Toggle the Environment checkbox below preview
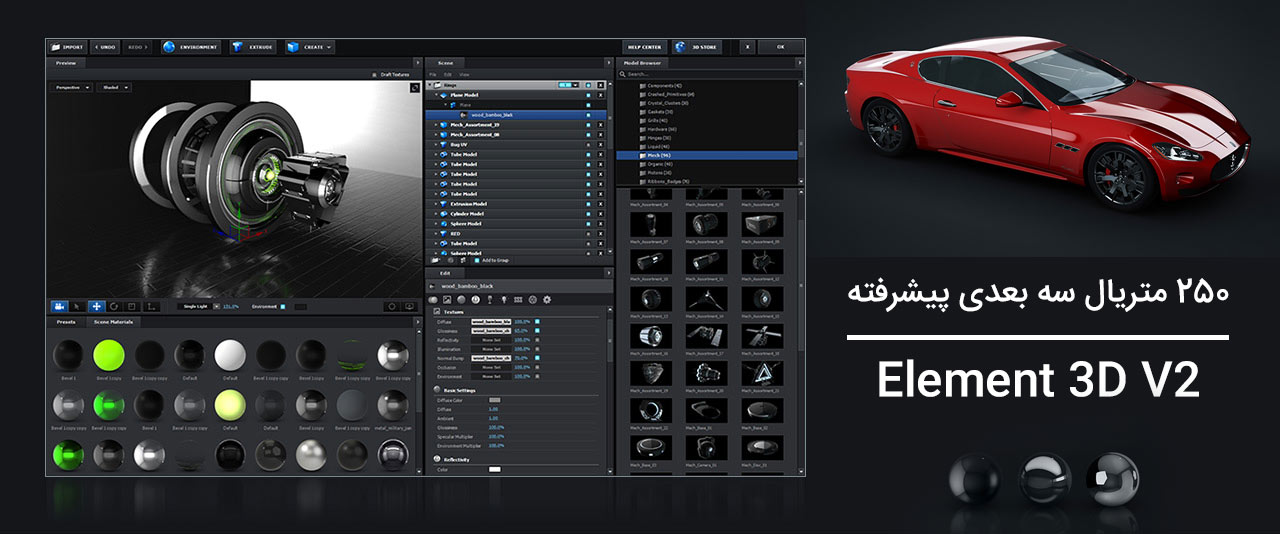Viewport: 1280px width, 534px height. [x=283, y=307]
